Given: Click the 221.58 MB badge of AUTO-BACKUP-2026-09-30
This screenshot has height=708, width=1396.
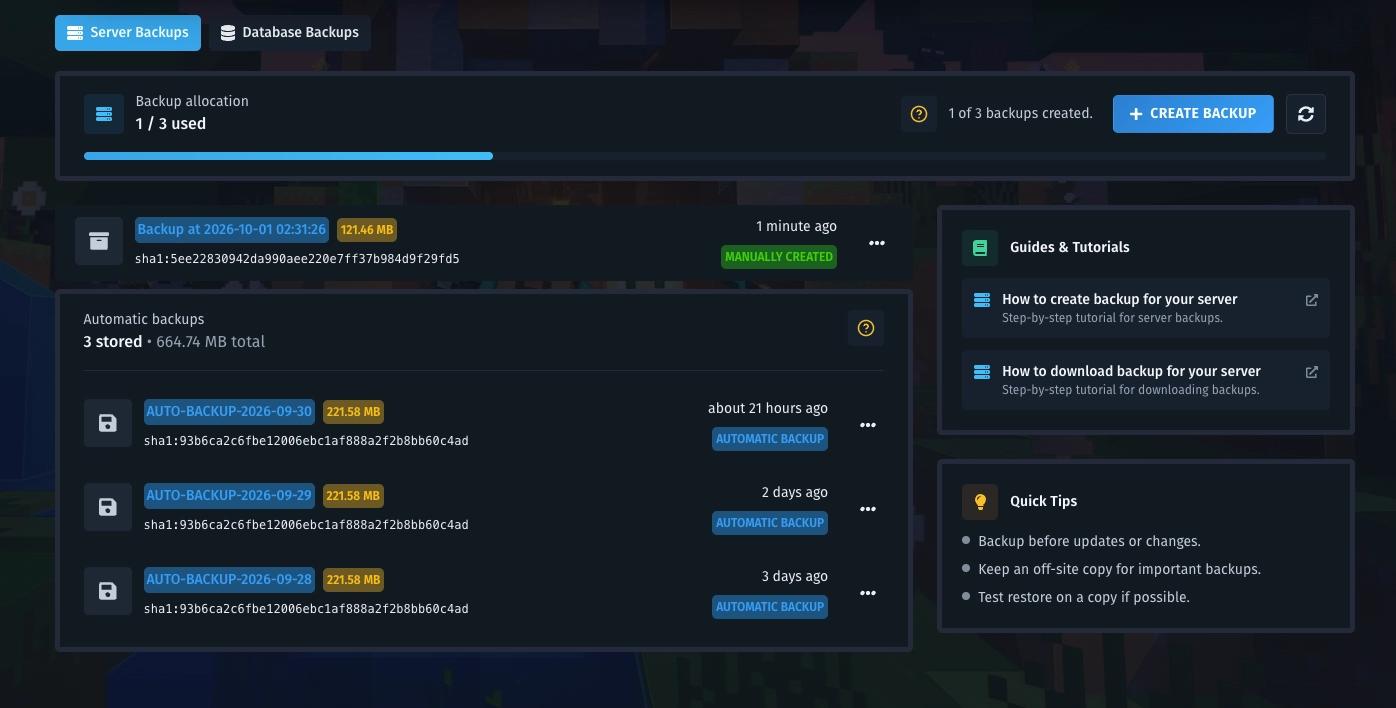Looking at the screenshot, I should [x=353, y=411].
